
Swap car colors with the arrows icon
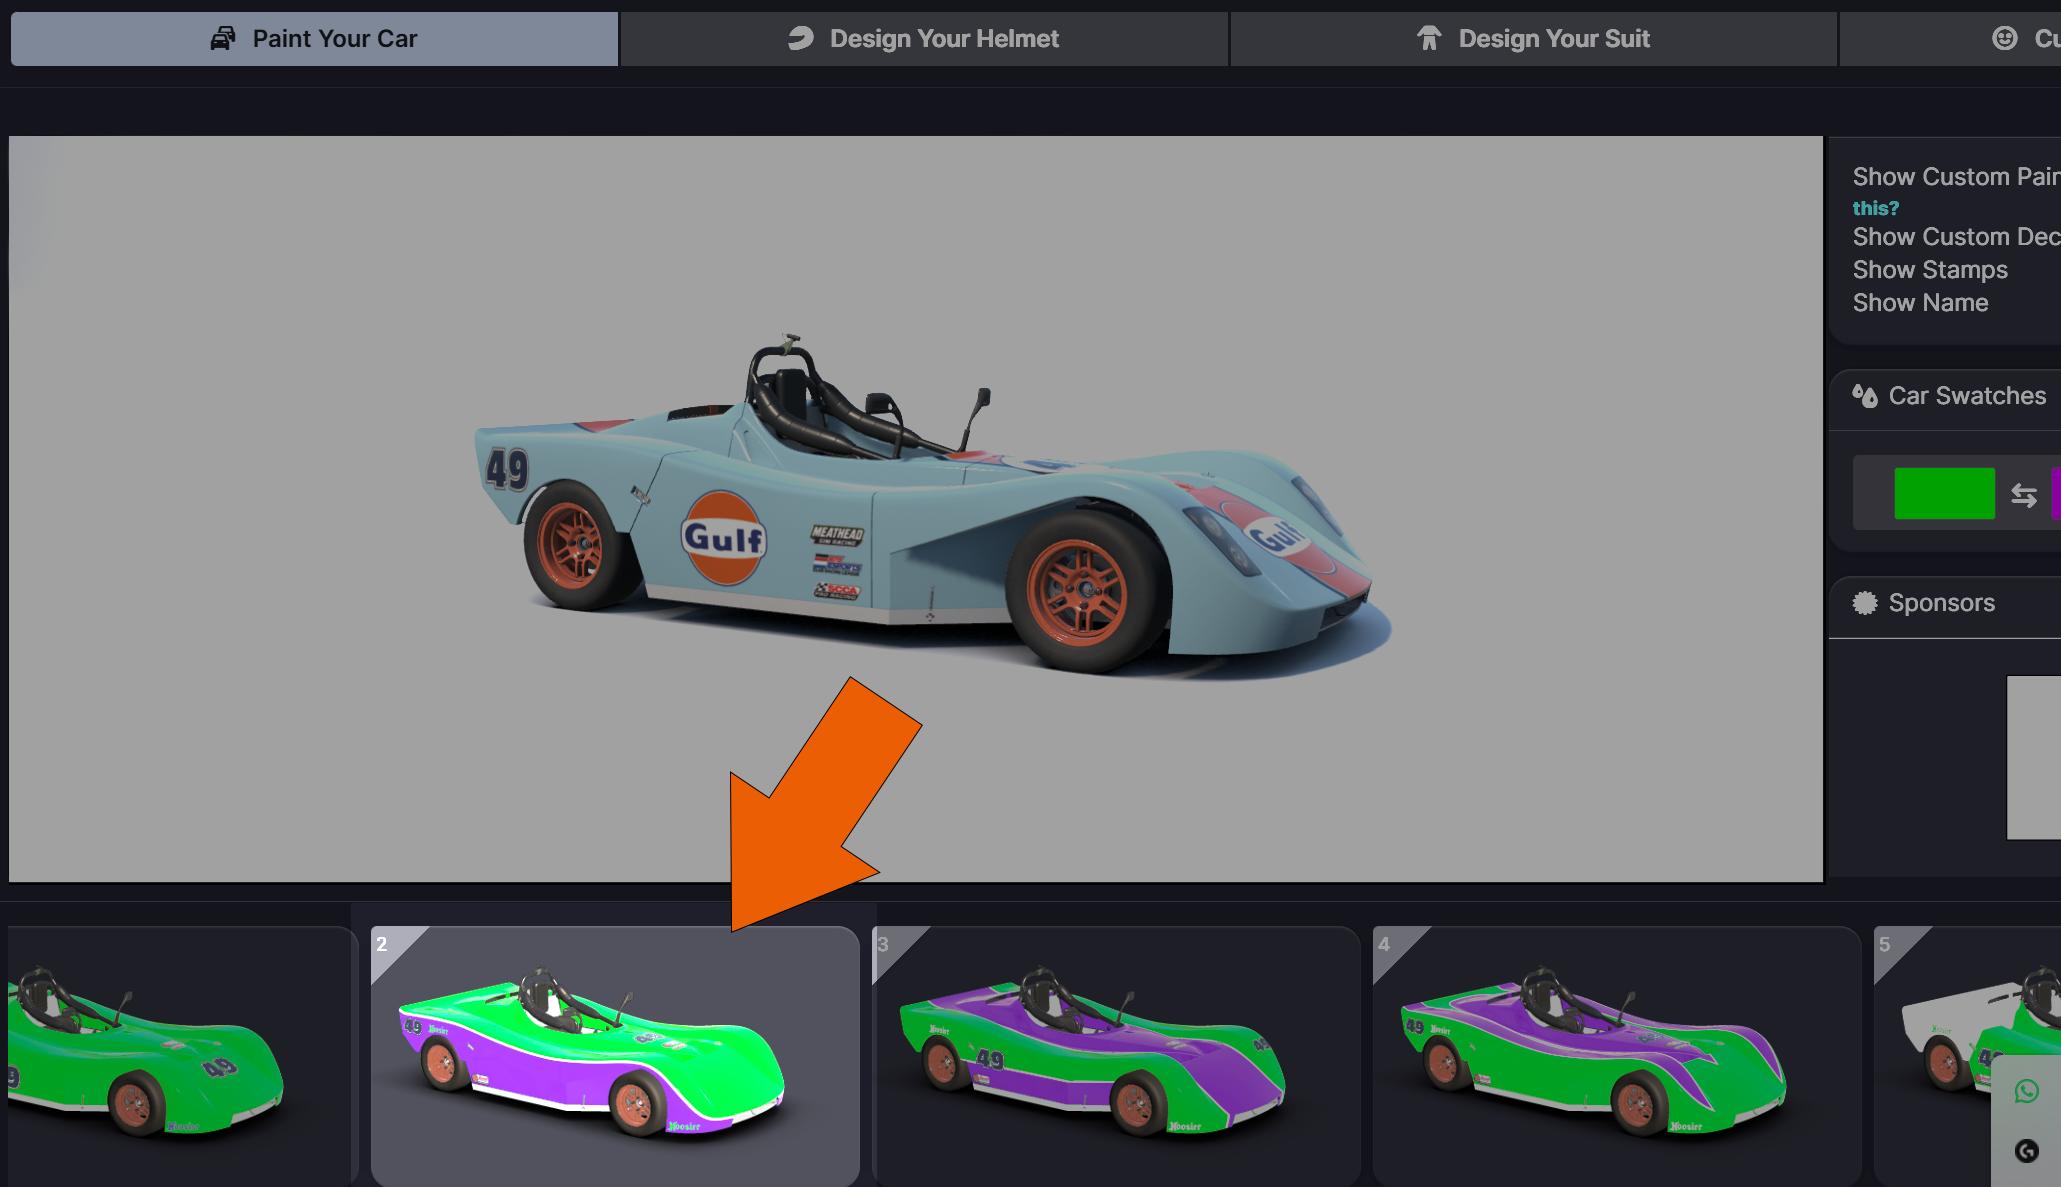[x=2024, y=495]
